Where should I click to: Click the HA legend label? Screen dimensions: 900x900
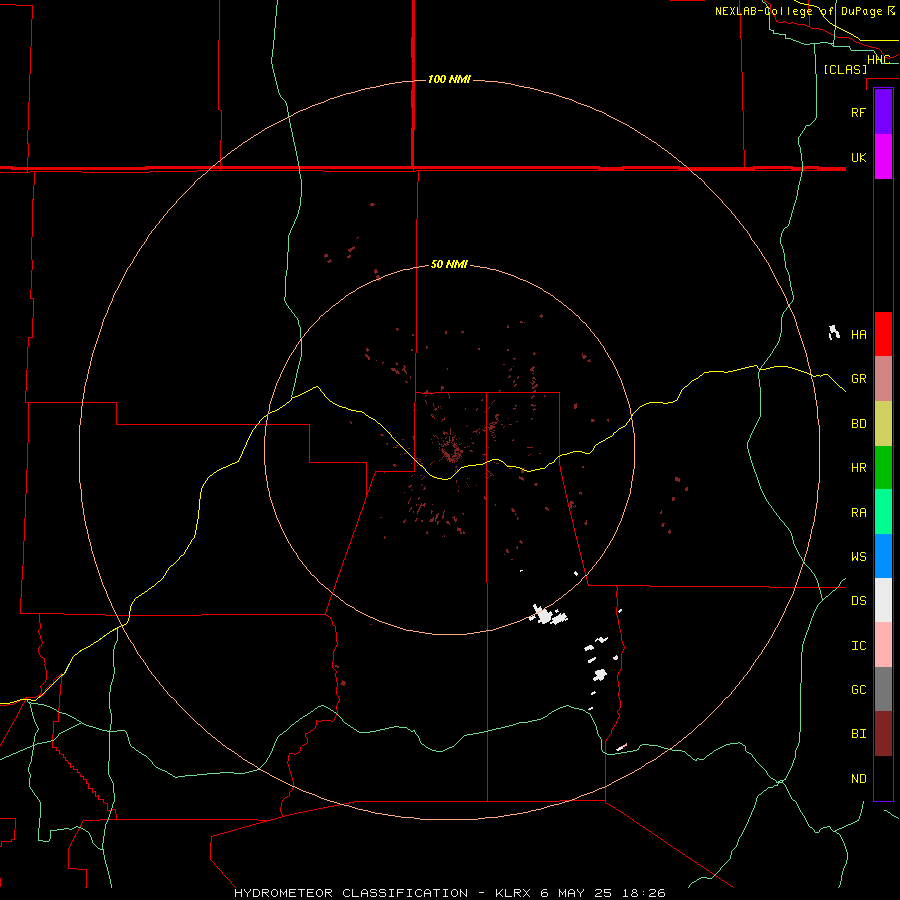(858, 335)
